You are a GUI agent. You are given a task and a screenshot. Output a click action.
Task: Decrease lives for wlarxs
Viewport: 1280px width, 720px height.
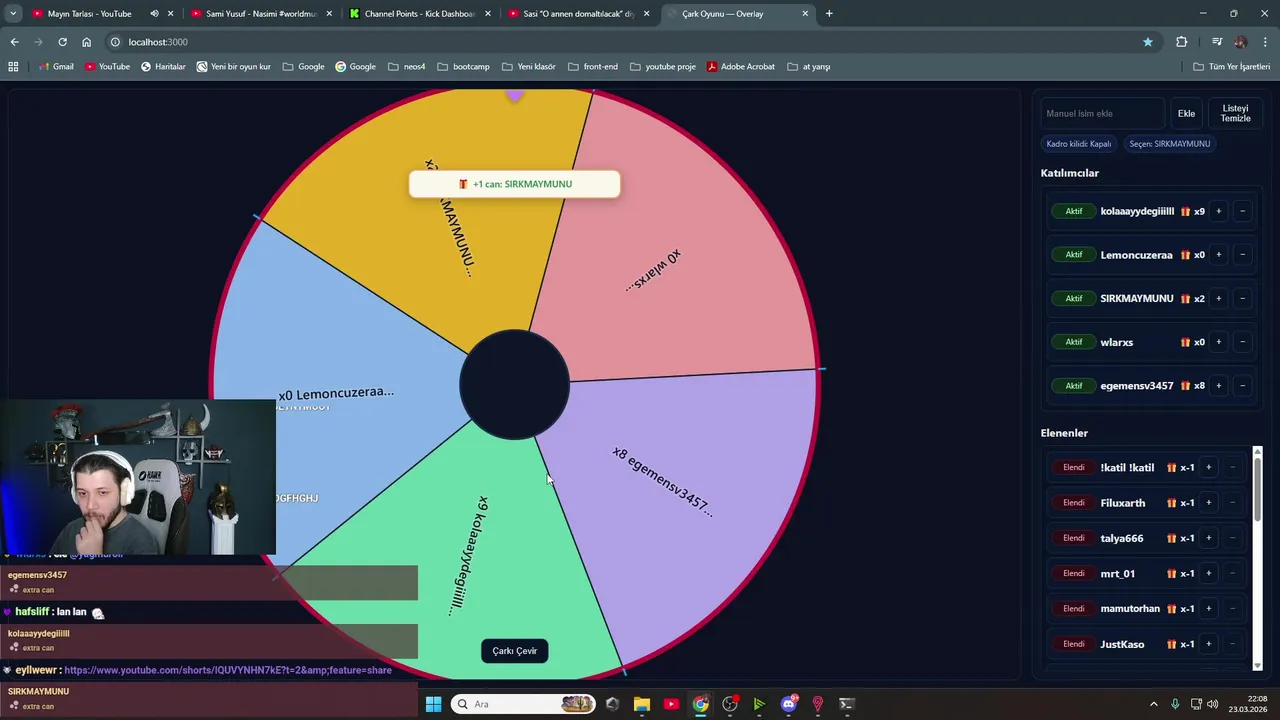[1242, 342]
